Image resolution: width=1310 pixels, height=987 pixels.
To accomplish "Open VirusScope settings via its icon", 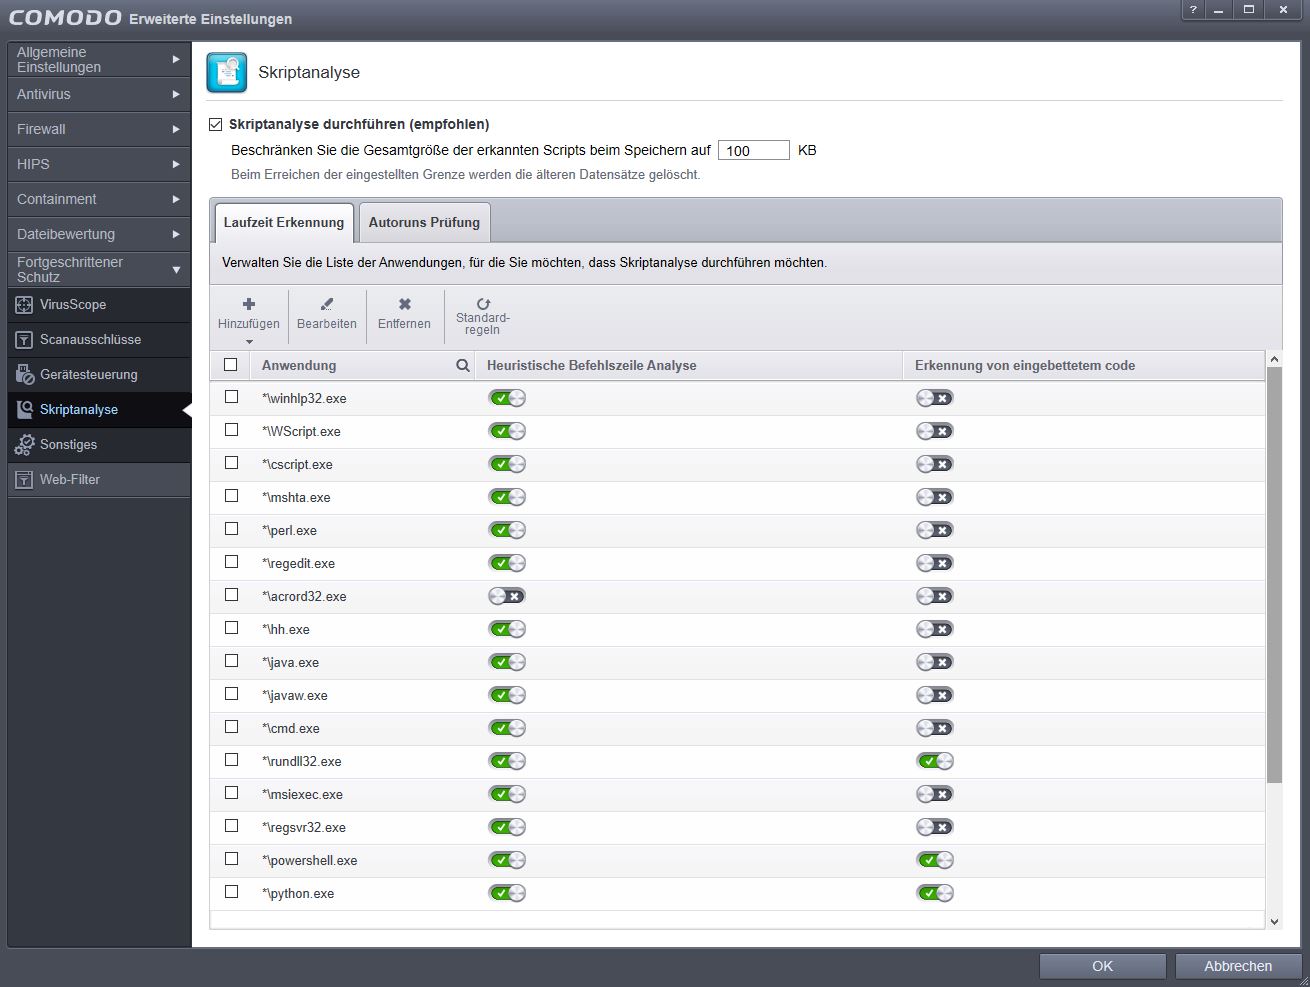I will (x=24, y=305).
